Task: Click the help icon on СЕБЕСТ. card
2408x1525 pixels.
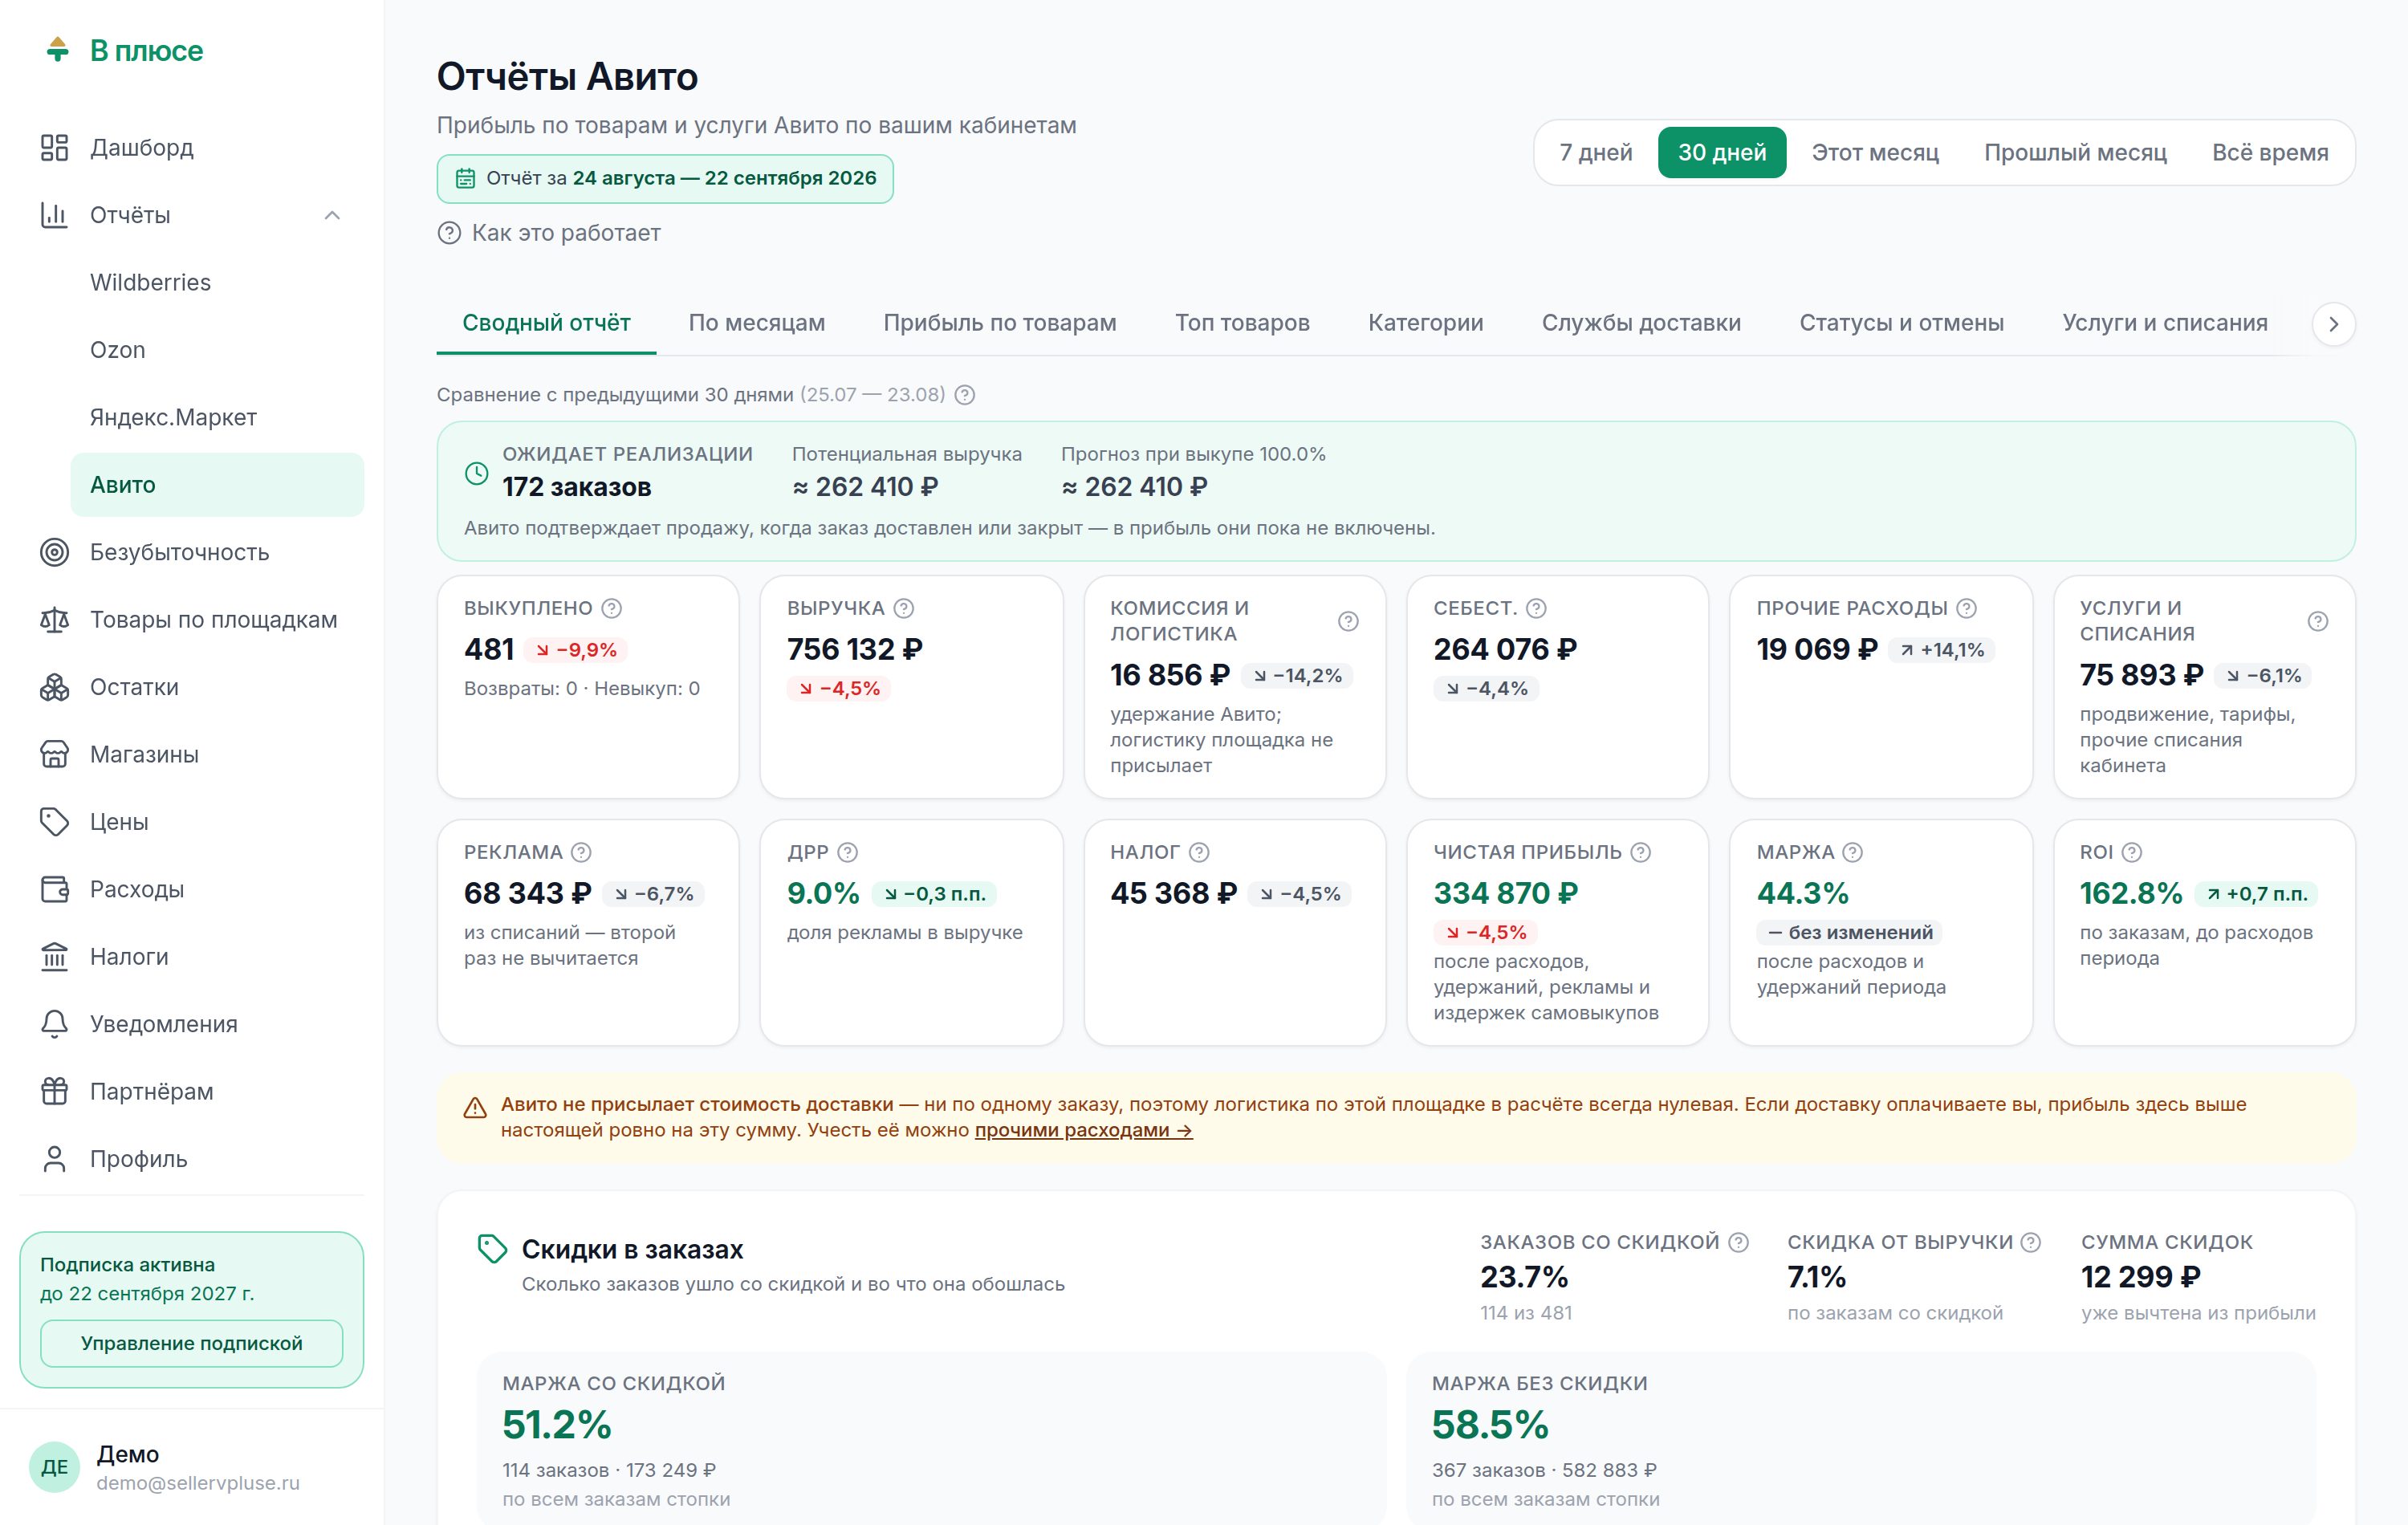Action: click(x=1537, y=608)
